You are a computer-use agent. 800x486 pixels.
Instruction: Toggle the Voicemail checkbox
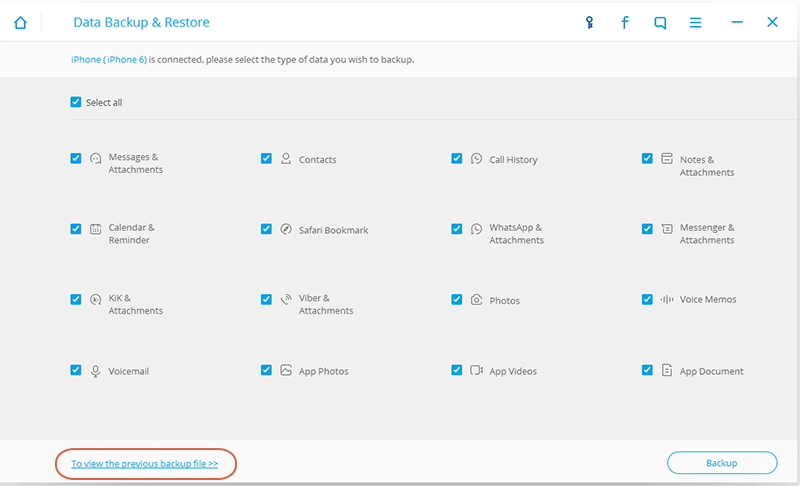pyautogui.click(x=76, y=370)
